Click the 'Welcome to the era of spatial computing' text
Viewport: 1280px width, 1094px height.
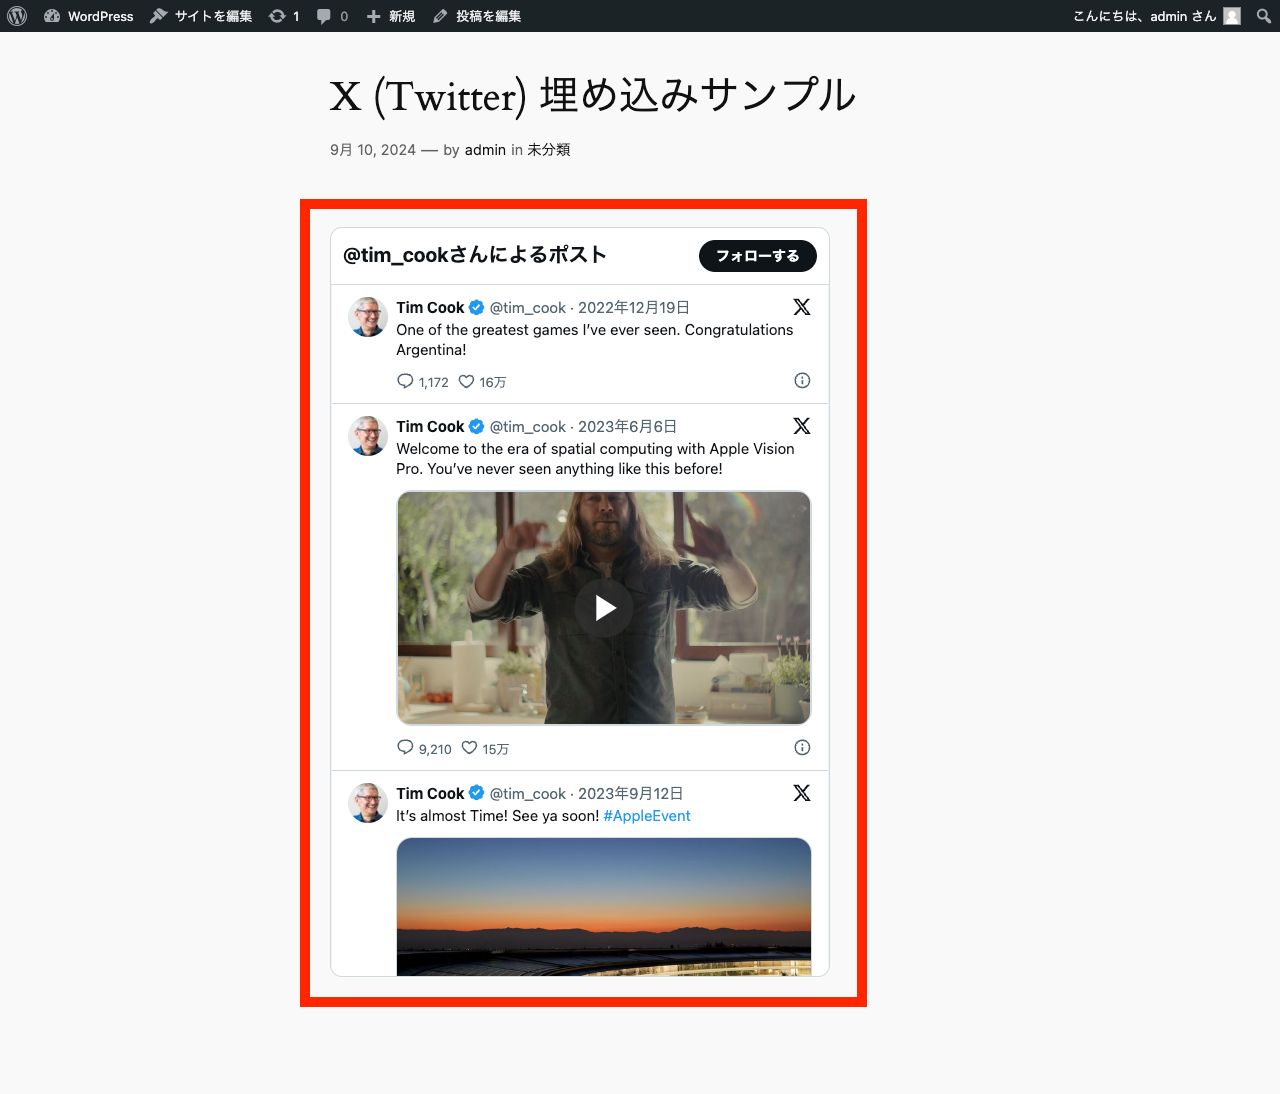coord(596,459)
